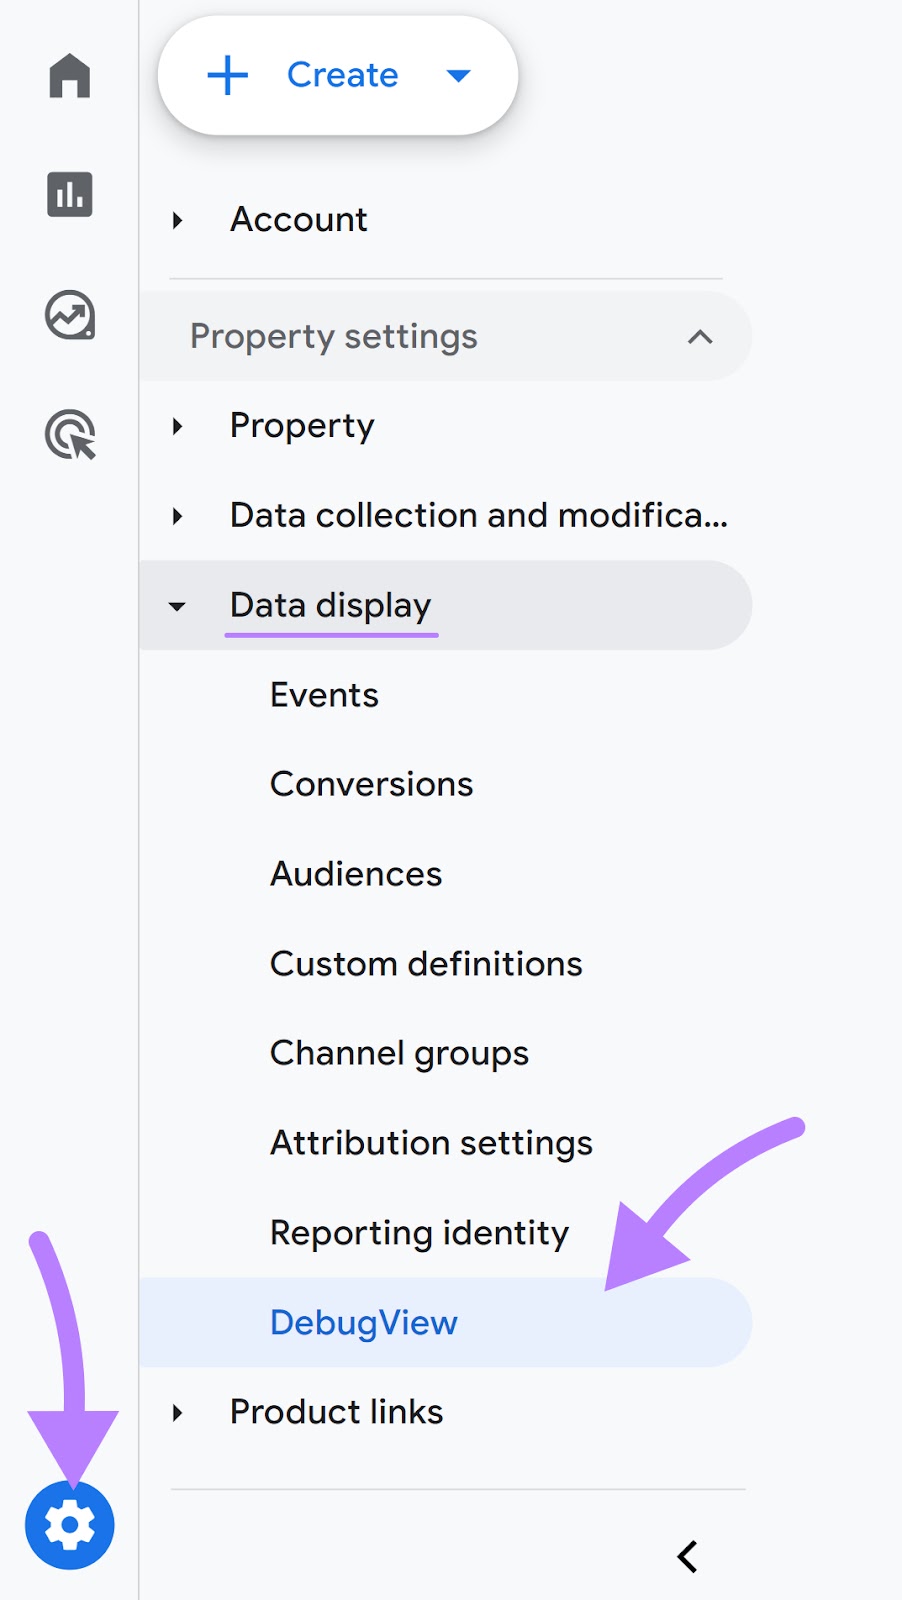This screenshot has height=1600, width=902.
Task: Open Attribution settings
Action: pos(430,1142)
